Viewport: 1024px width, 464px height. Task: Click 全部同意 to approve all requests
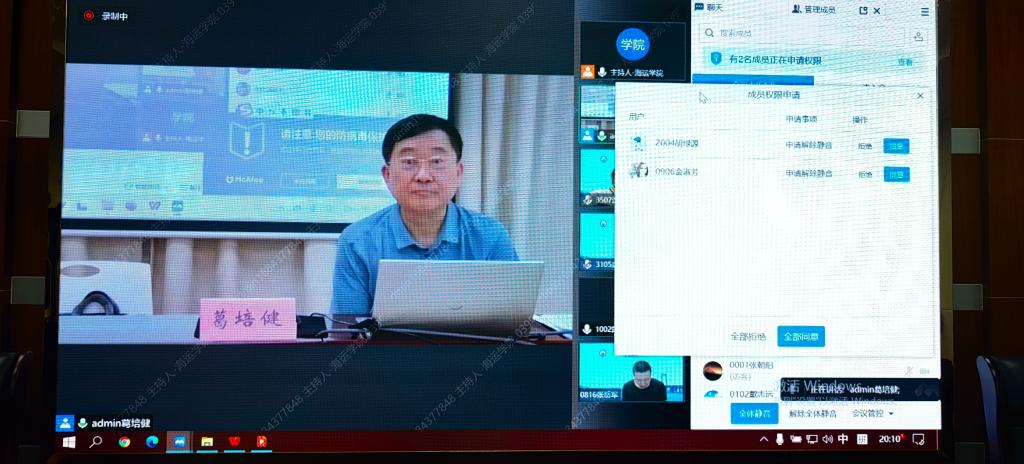[801, 337]
